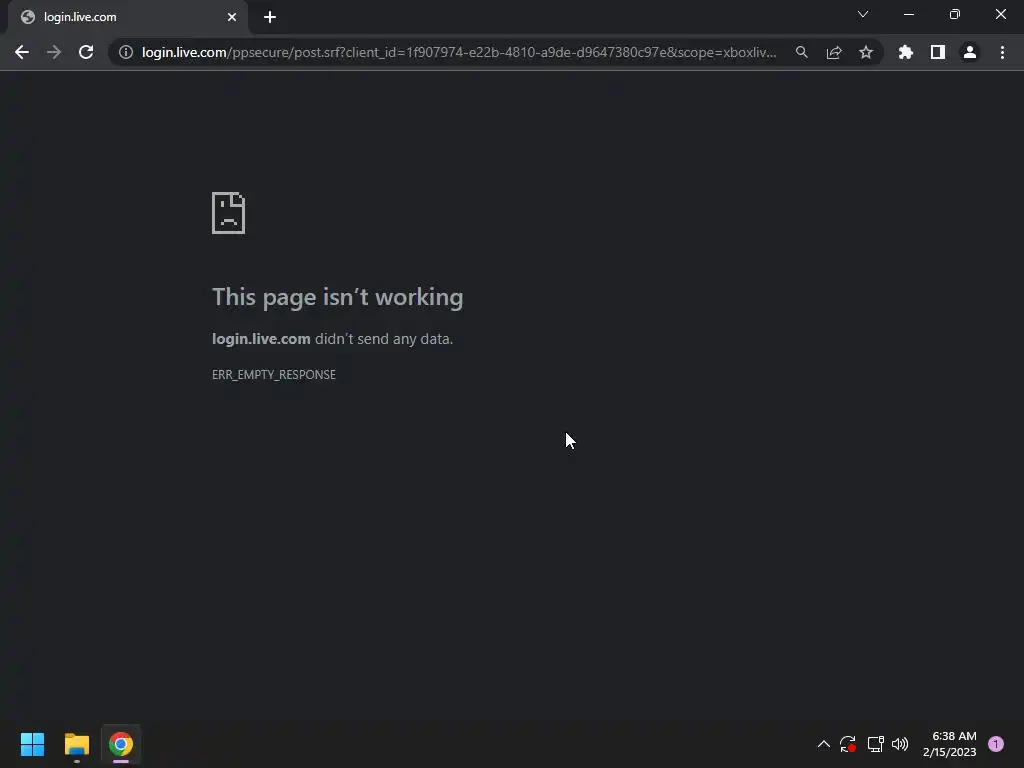The image size is (1024, 768).
Task: Open the zoom magnifier icon in address bar
Action: (x=802, y=52)
